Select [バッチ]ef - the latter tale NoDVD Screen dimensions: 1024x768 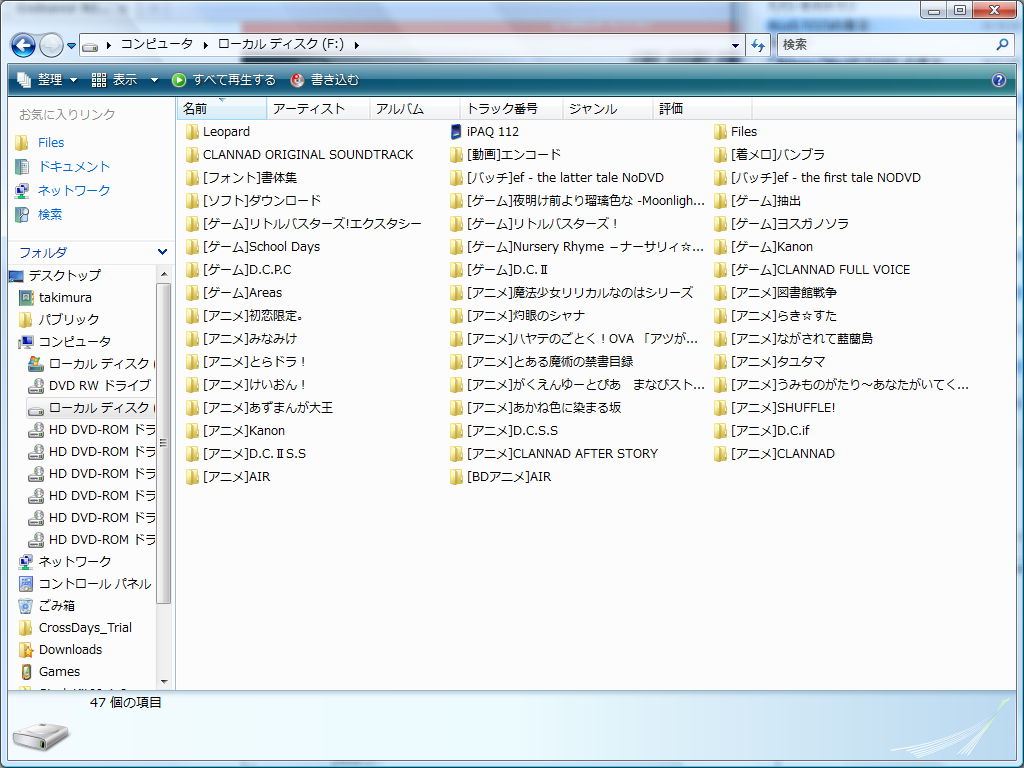[x=565, y=178]
